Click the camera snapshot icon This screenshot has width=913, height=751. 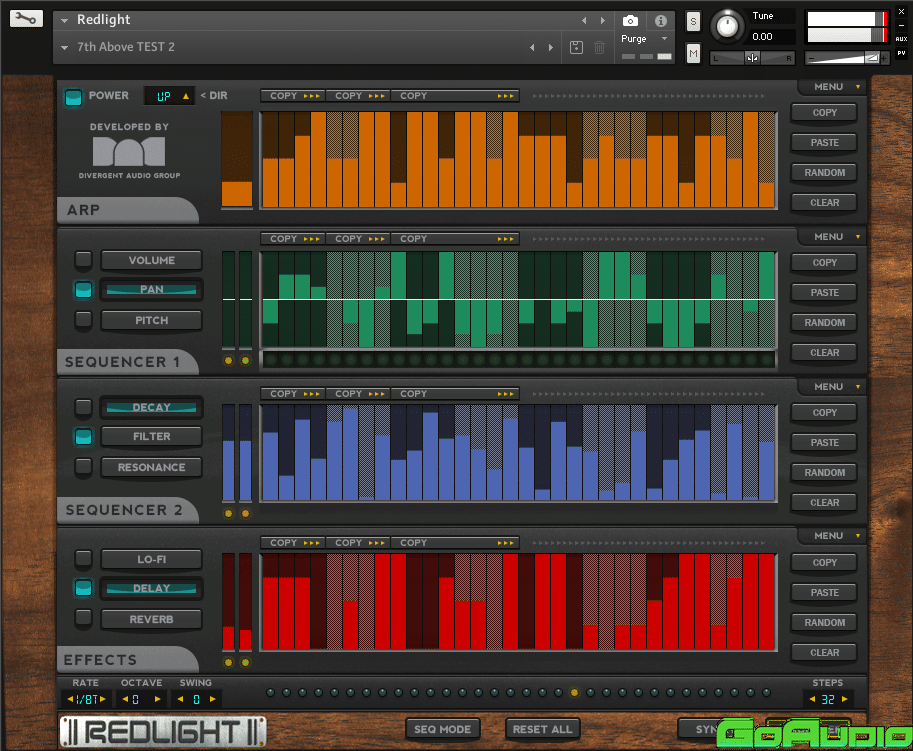pos(630,21)
